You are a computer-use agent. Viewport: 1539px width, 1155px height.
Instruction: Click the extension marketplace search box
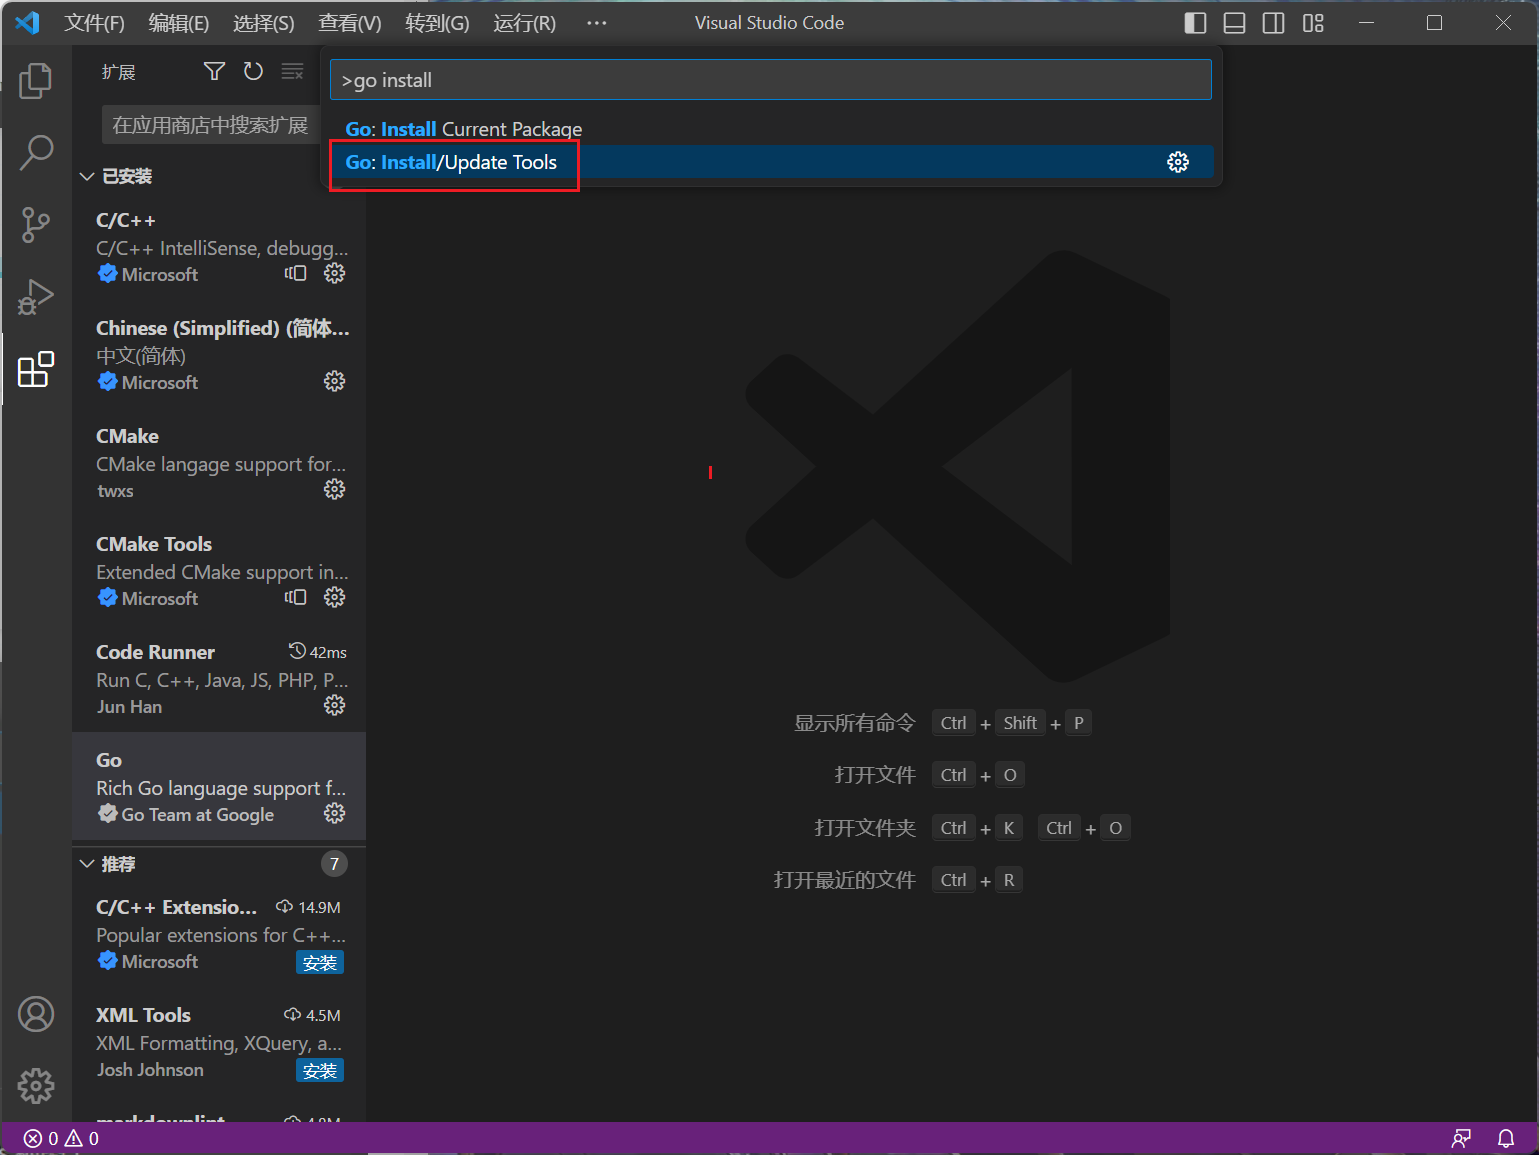tap(210, 125)
